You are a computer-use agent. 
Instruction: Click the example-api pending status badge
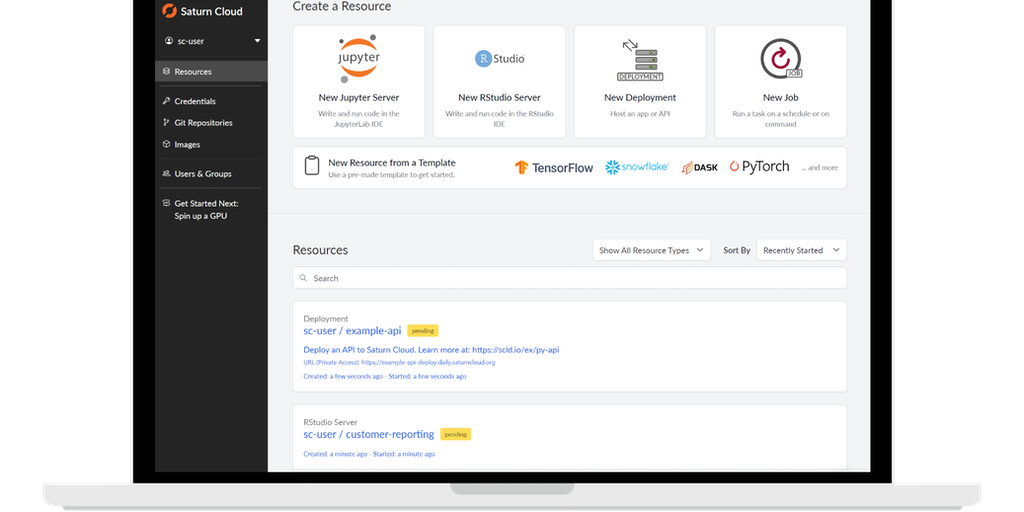(423, 330)
